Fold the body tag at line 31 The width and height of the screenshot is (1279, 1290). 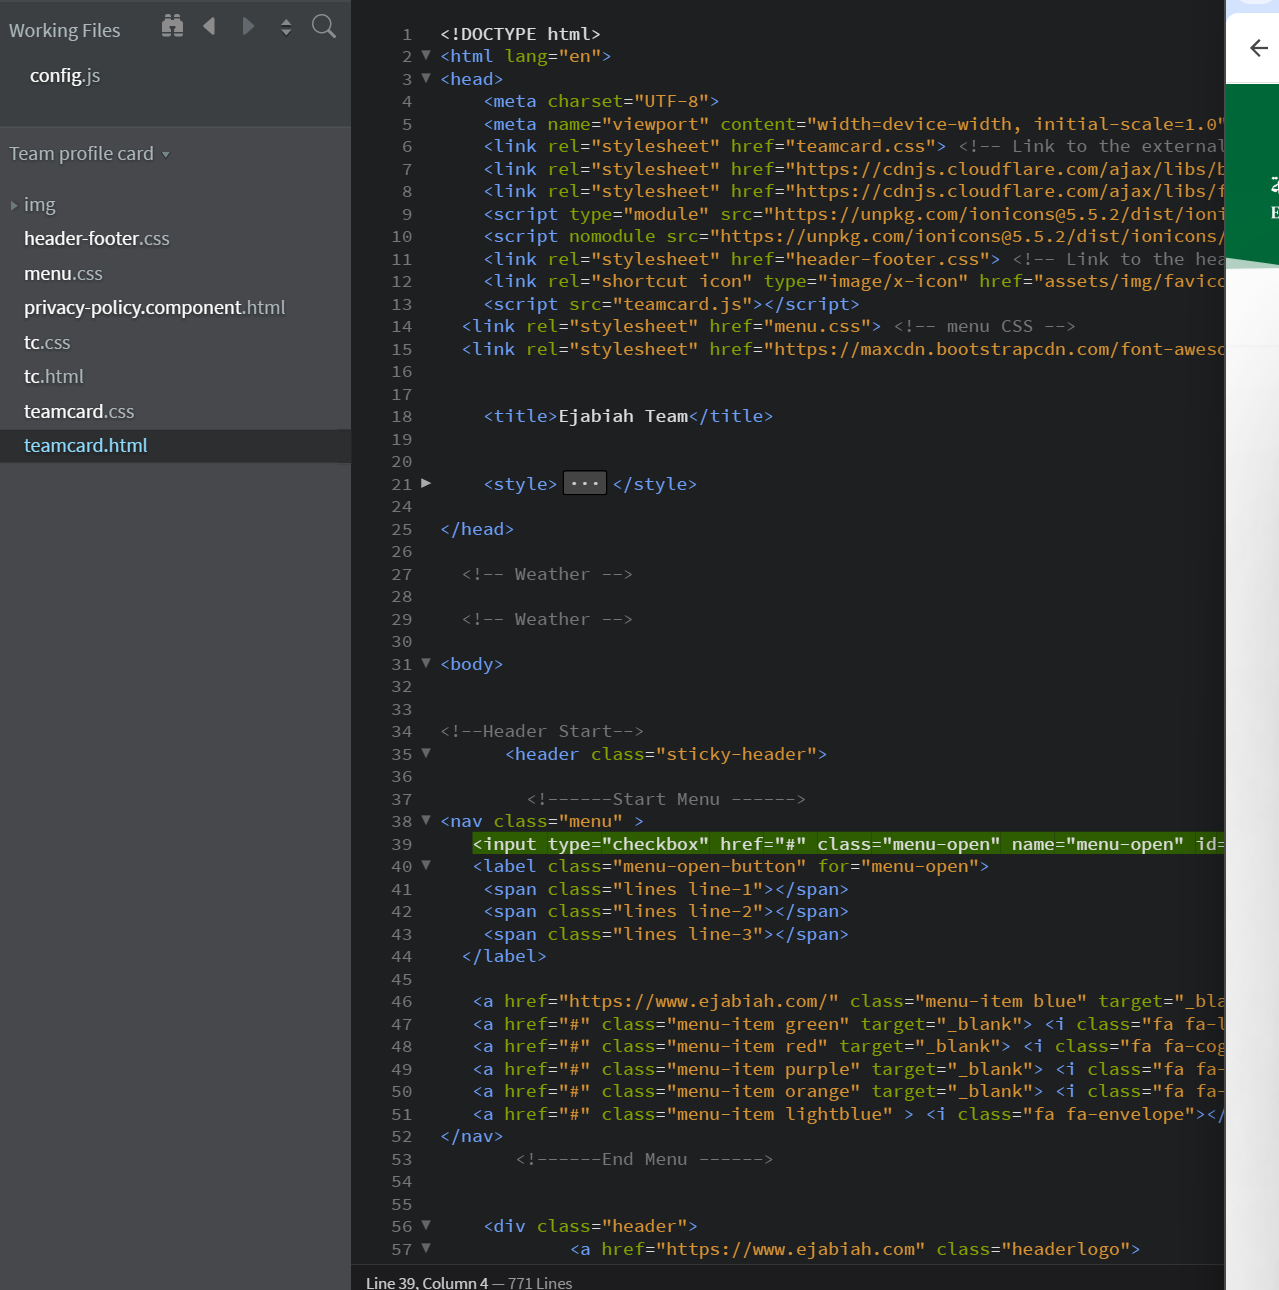tap(426, 663)
